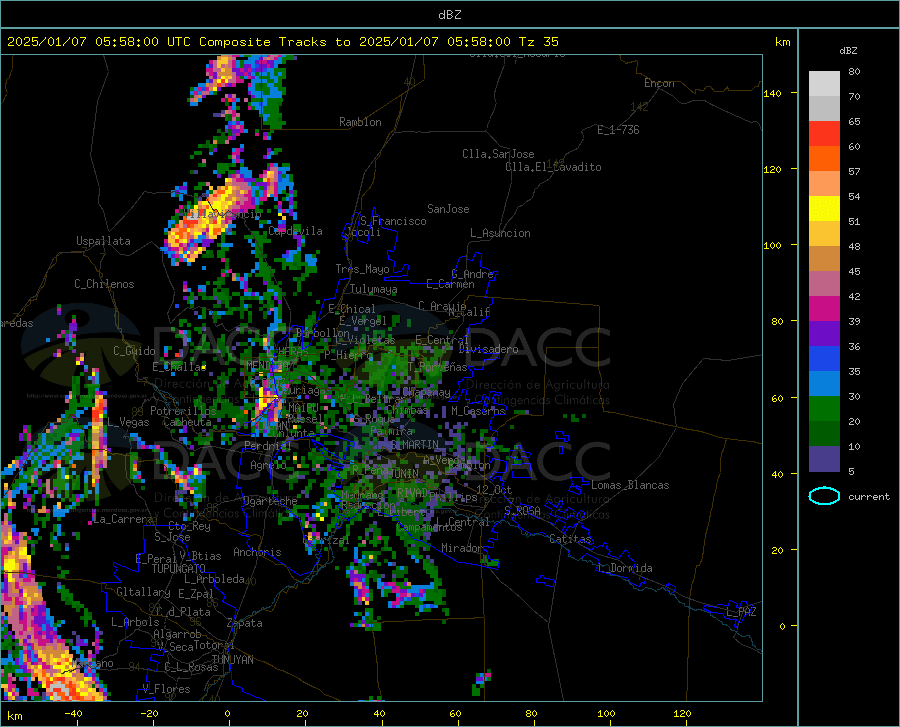The image size is (900, 727).
Task: Click the SanJose map label
Action: click(x=448, y=209)
